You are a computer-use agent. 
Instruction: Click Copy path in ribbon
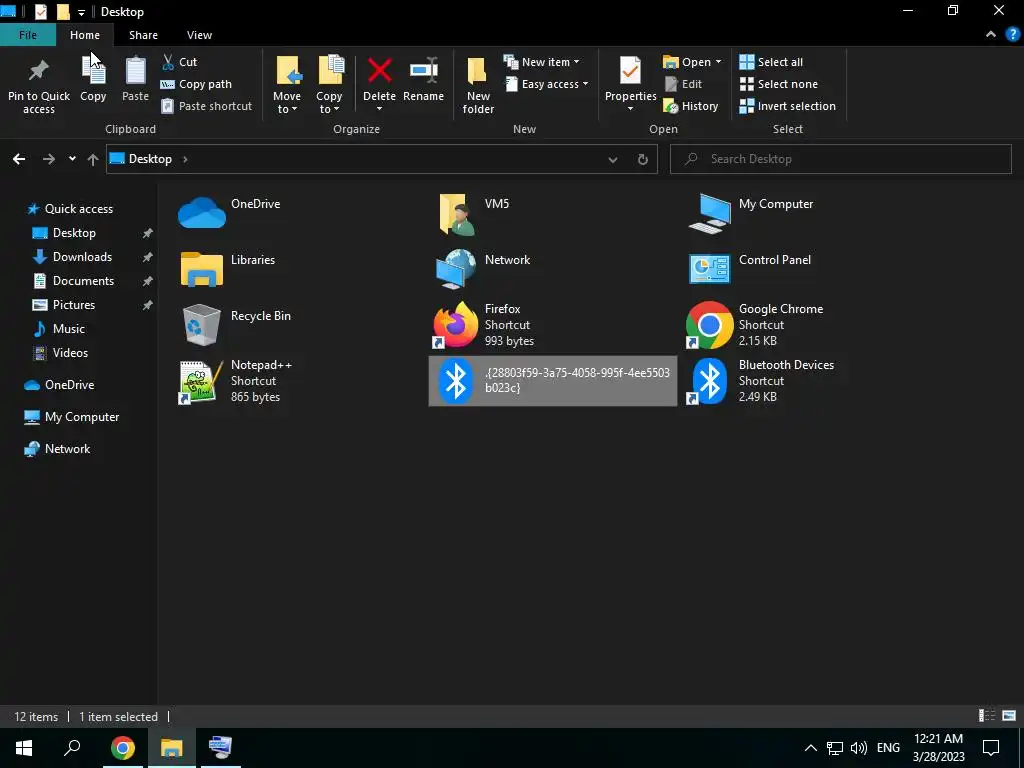[x=196, y=84]
